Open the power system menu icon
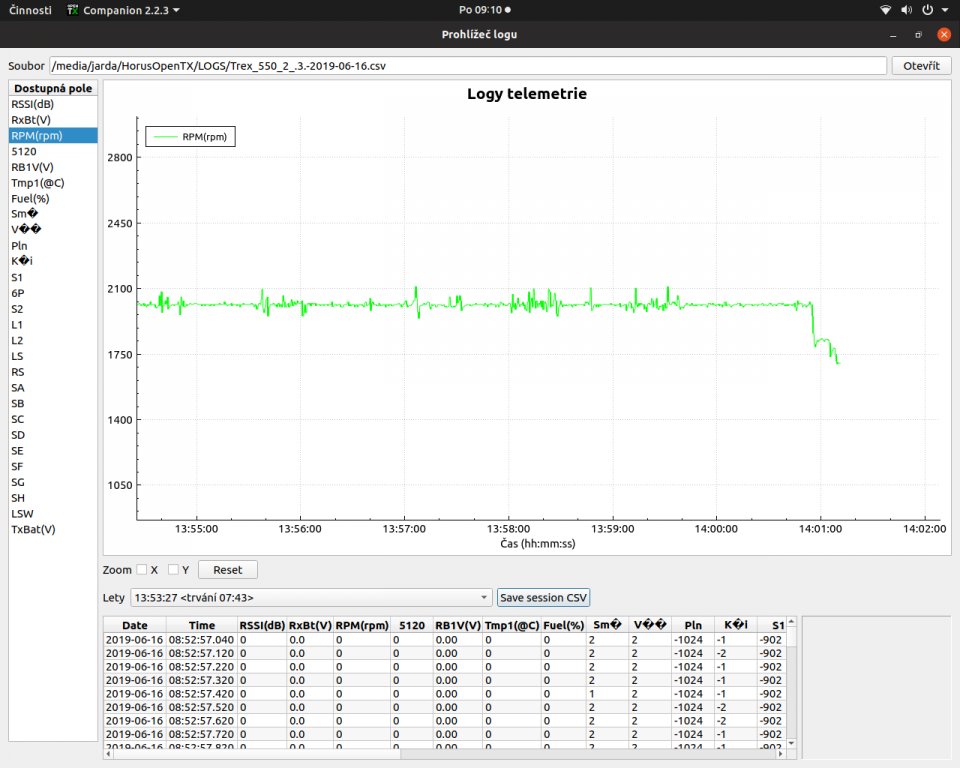The height and width of the screenshot is (768, 960). 928,10
